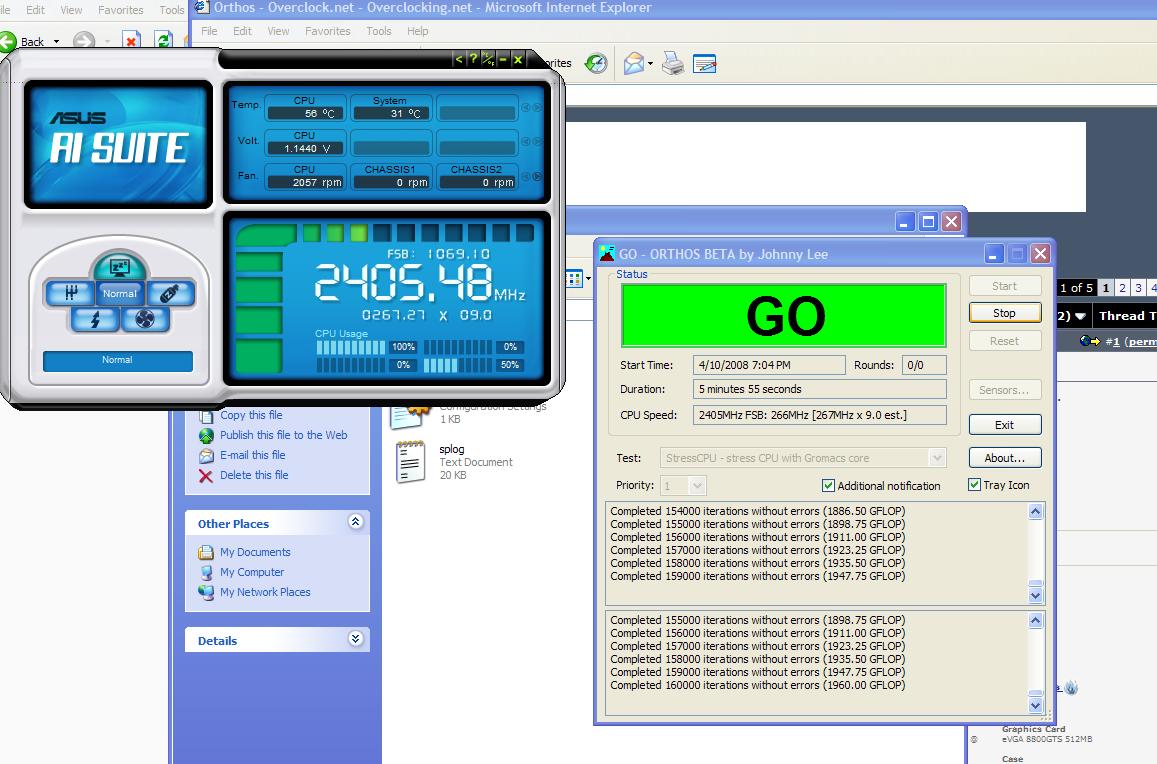Close AI Suite using the green X icon
This screenshot has width=1157, height=764.
coord(518,60)
